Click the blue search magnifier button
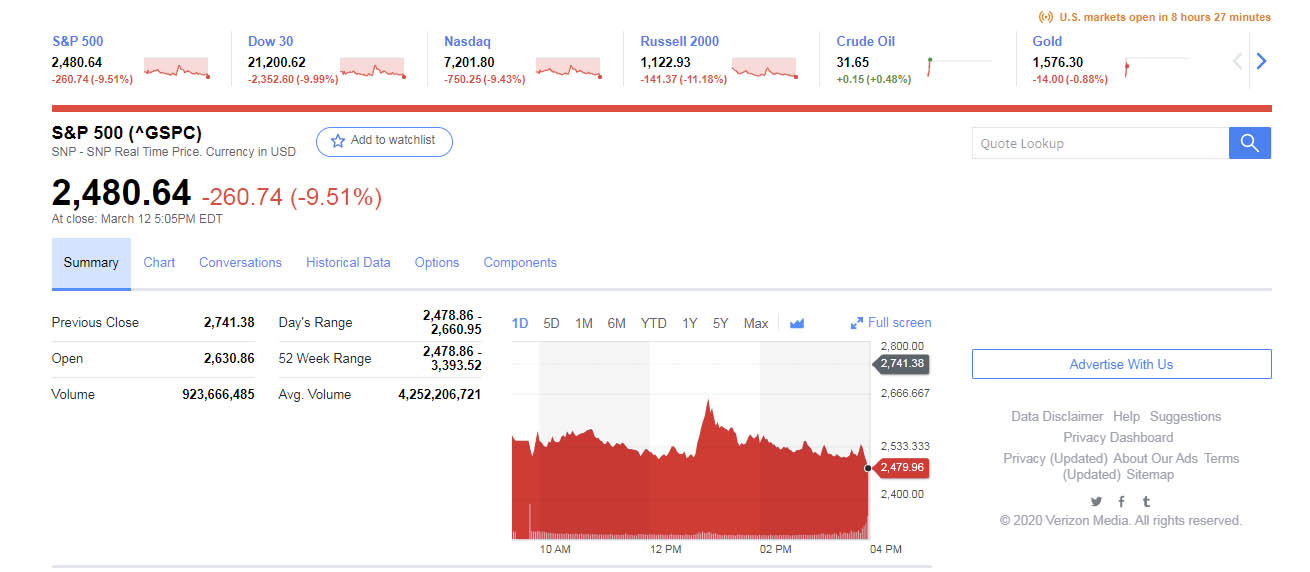The width and height of the screenshot is (1310, 572). 1249,143
